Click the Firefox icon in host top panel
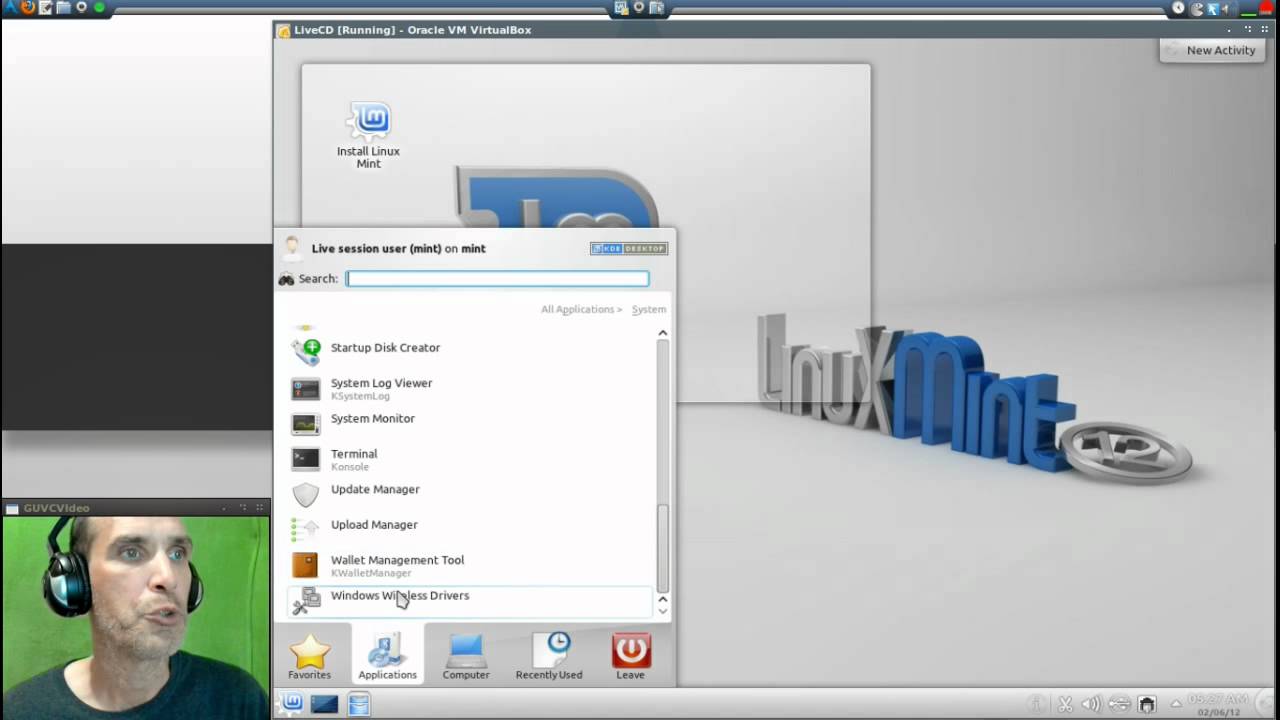 (27, 8)
